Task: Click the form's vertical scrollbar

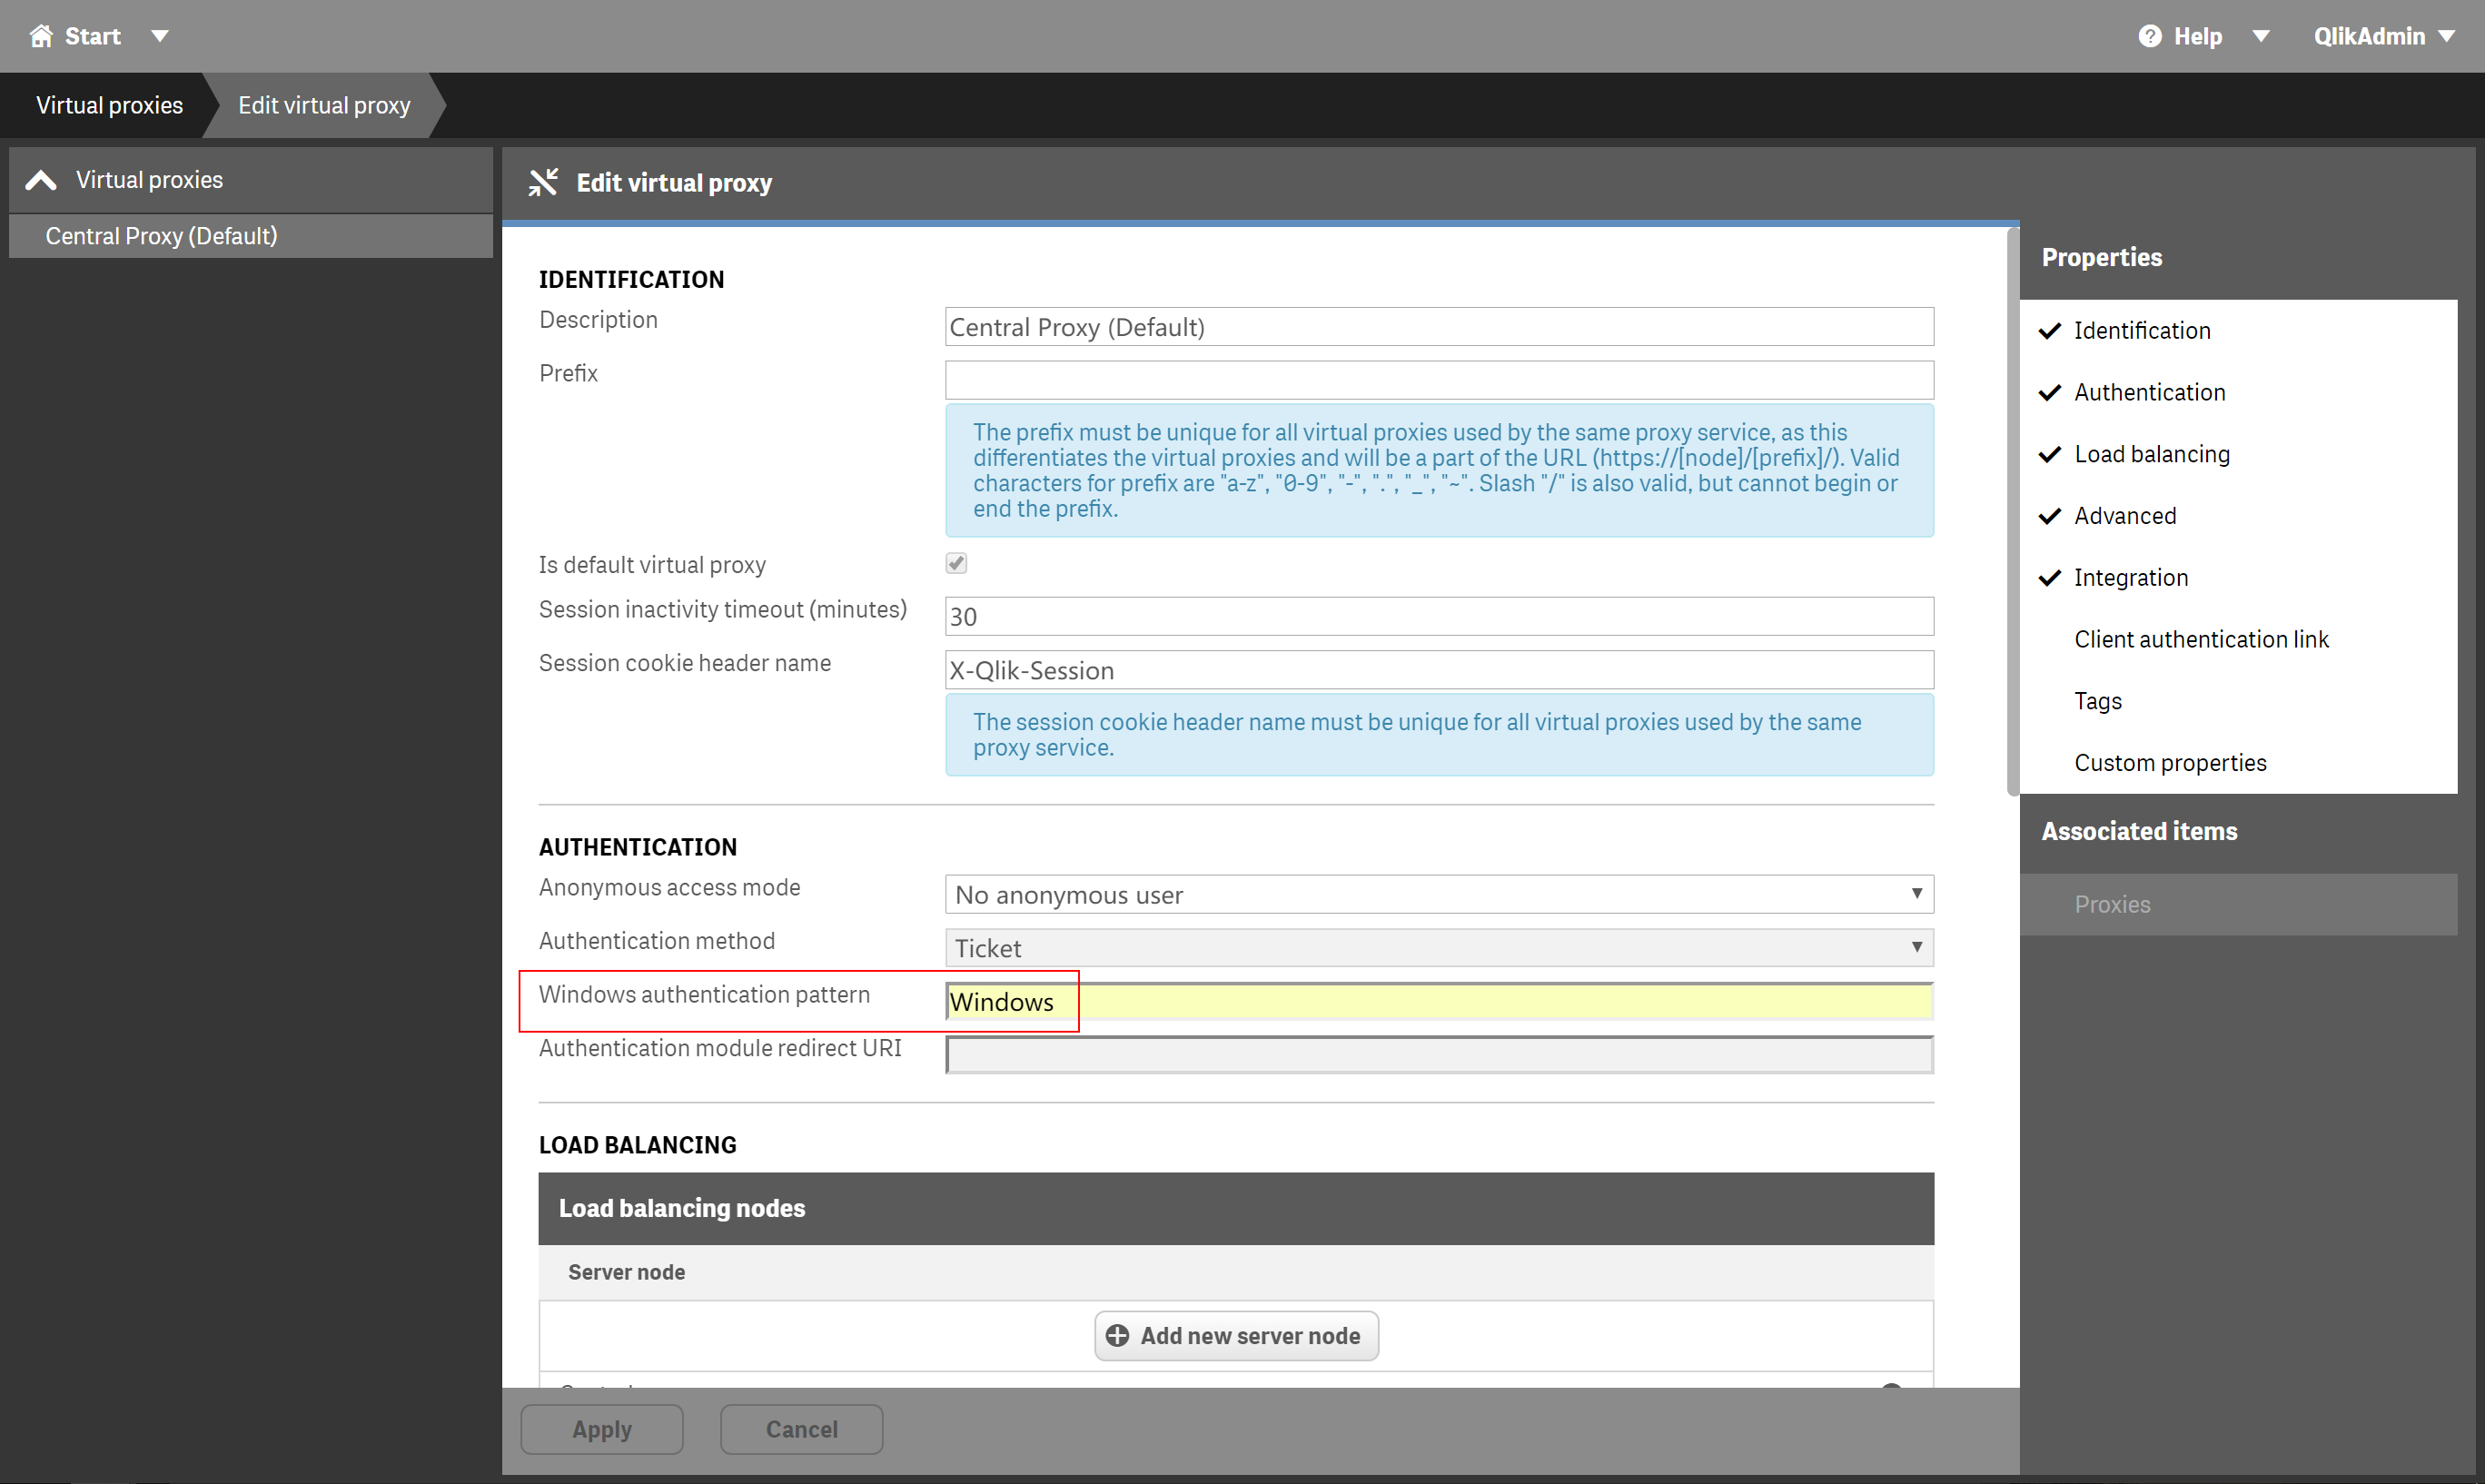Action: [x=2011, y=510]
